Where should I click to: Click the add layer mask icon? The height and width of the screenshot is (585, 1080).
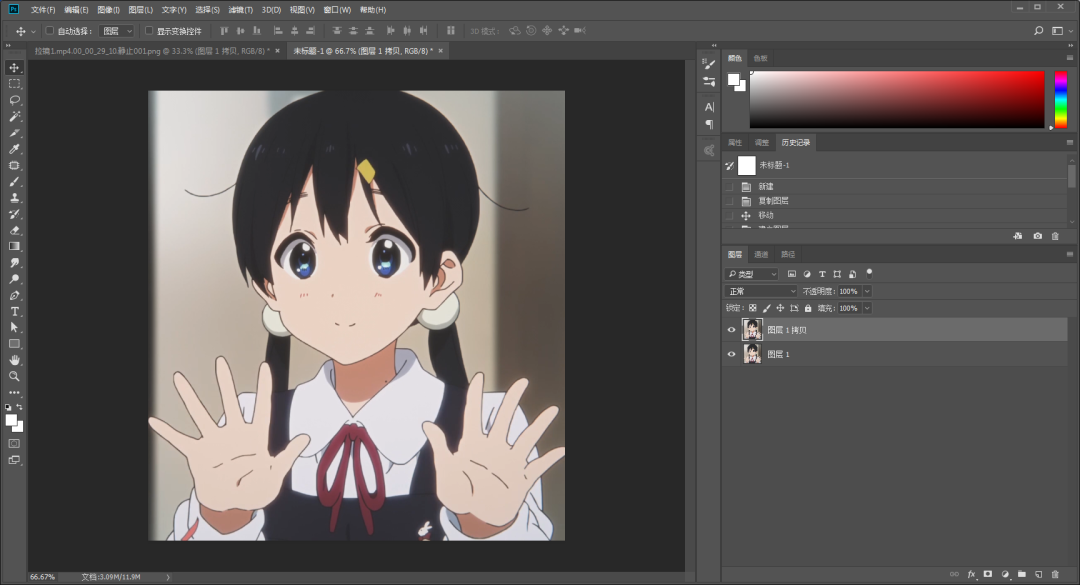[988, 574]
